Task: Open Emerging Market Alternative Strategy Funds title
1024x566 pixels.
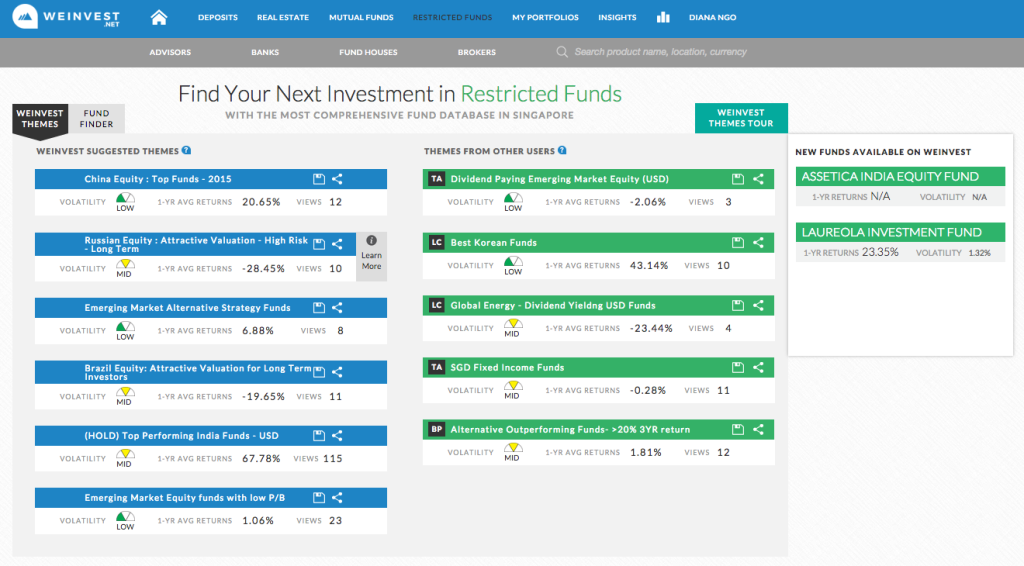Action: click(187, 307)
